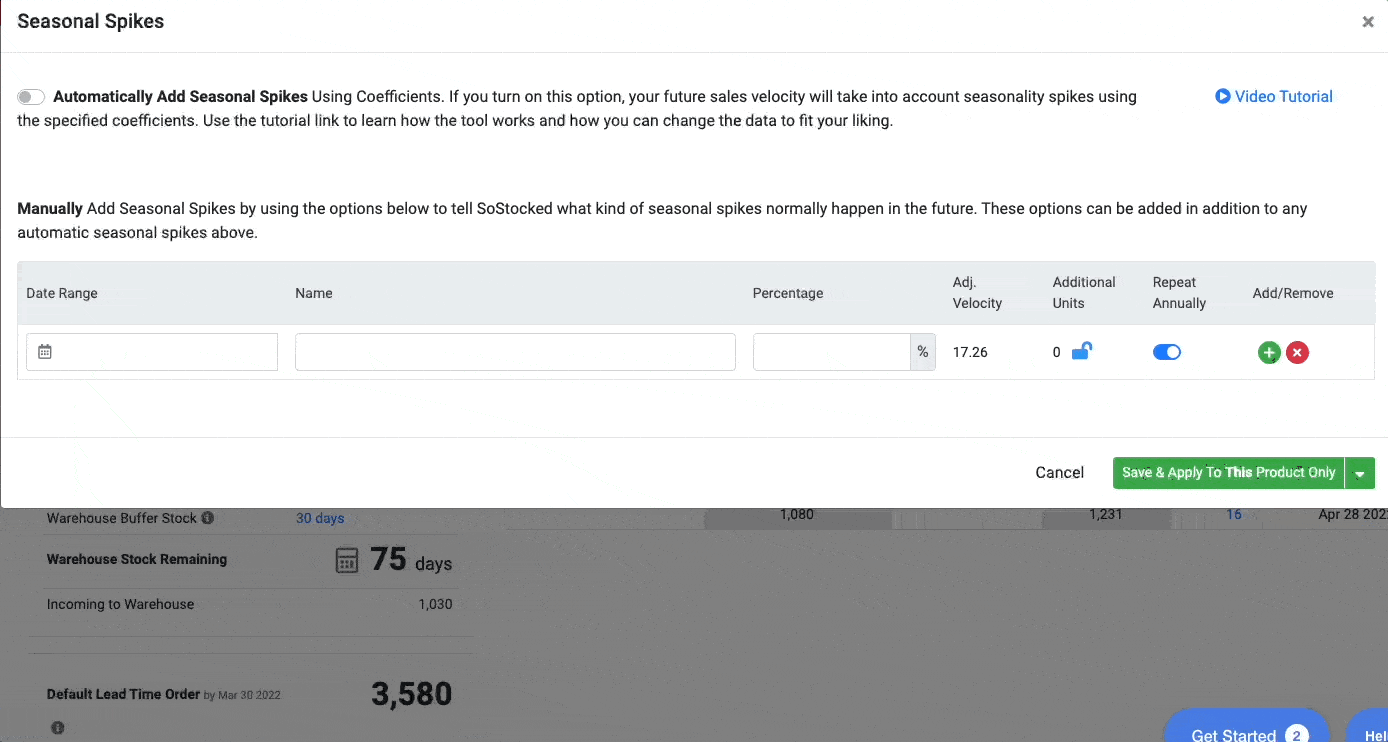
Task: View Default Lead Time Order info
Action: pos(57,728)
